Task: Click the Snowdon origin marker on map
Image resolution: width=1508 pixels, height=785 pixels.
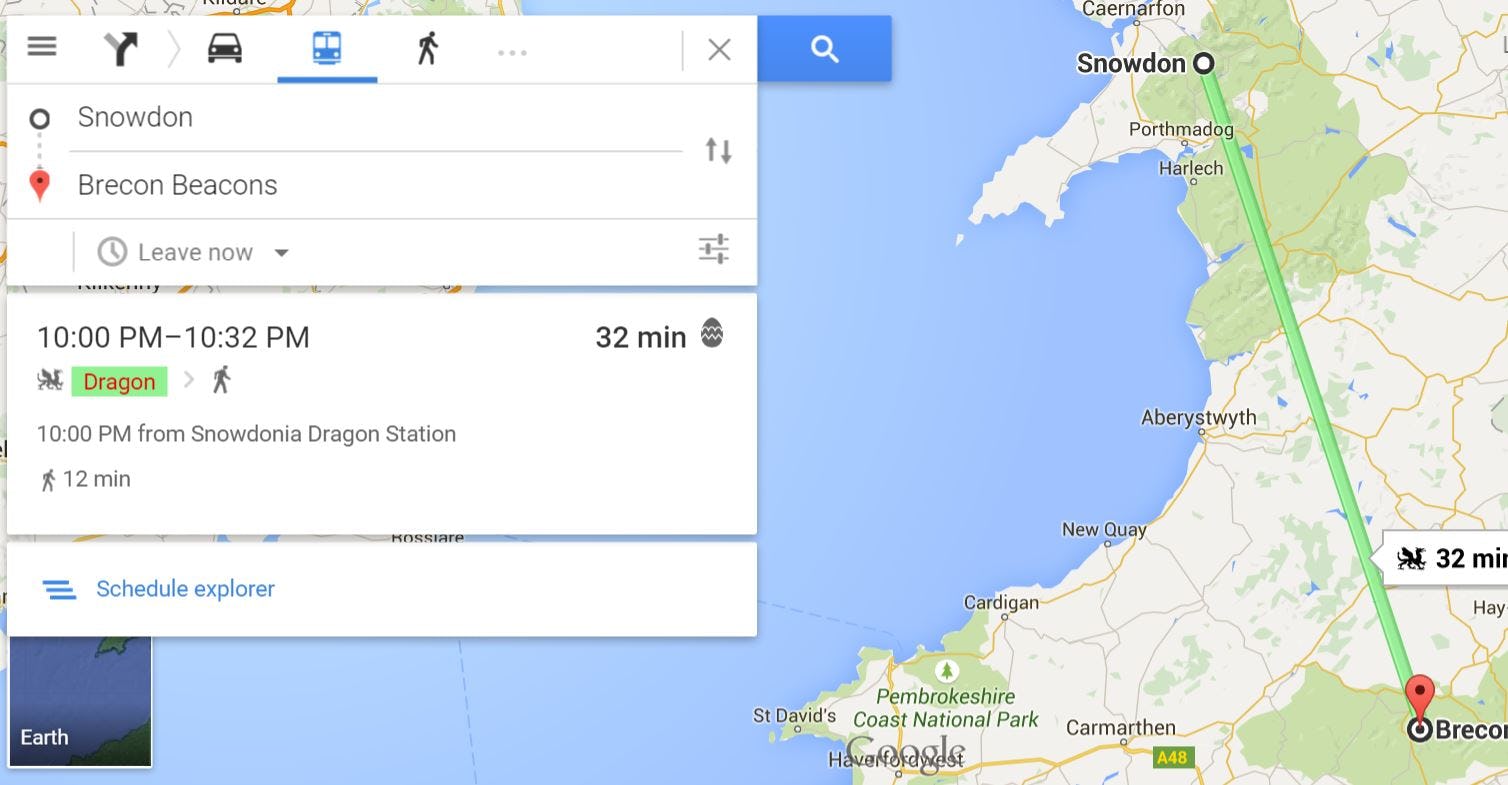Action: [x=1204, y=64]
